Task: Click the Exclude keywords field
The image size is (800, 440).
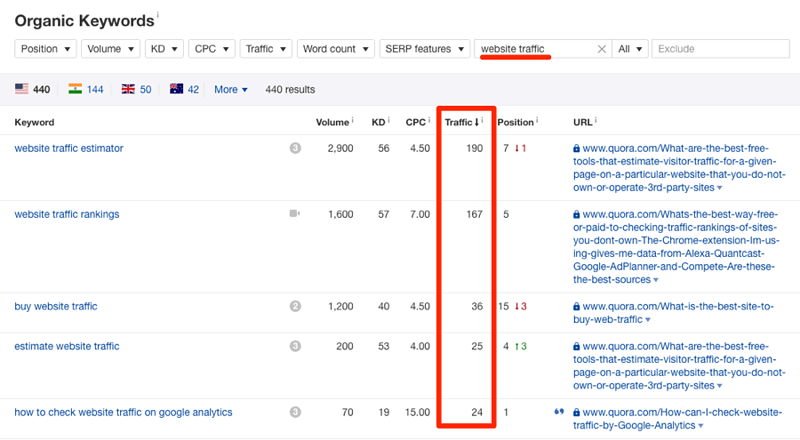Action: (720, 49)
